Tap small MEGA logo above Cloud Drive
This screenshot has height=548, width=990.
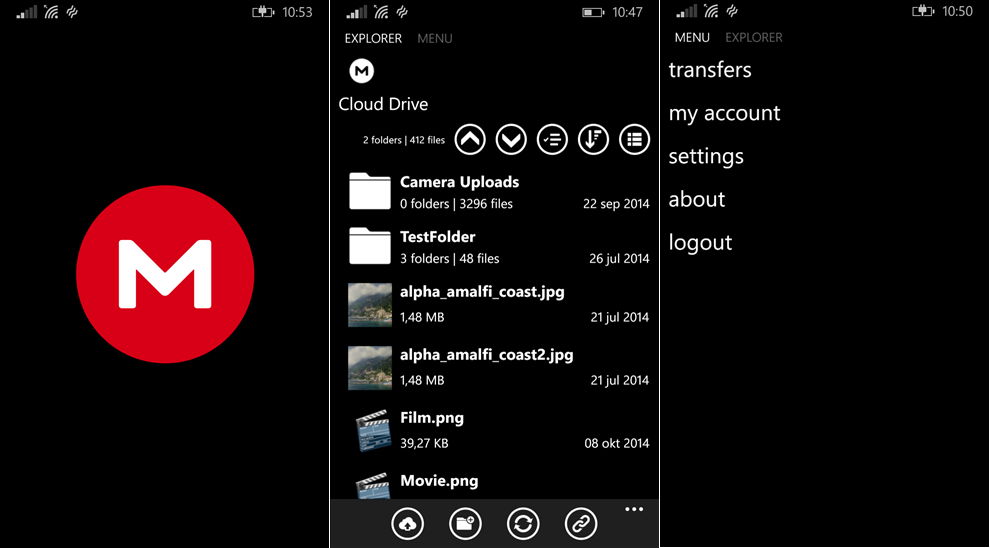pos(362,71)
